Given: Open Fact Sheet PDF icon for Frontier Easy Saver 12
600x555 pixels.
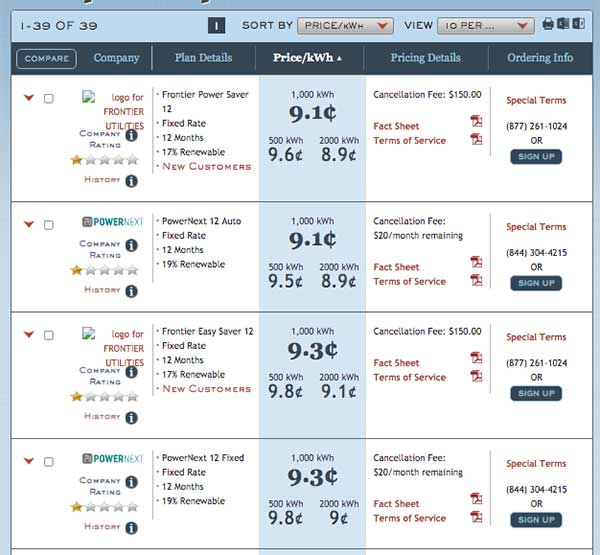Looking at the screenshot, I should coord(476,358).
